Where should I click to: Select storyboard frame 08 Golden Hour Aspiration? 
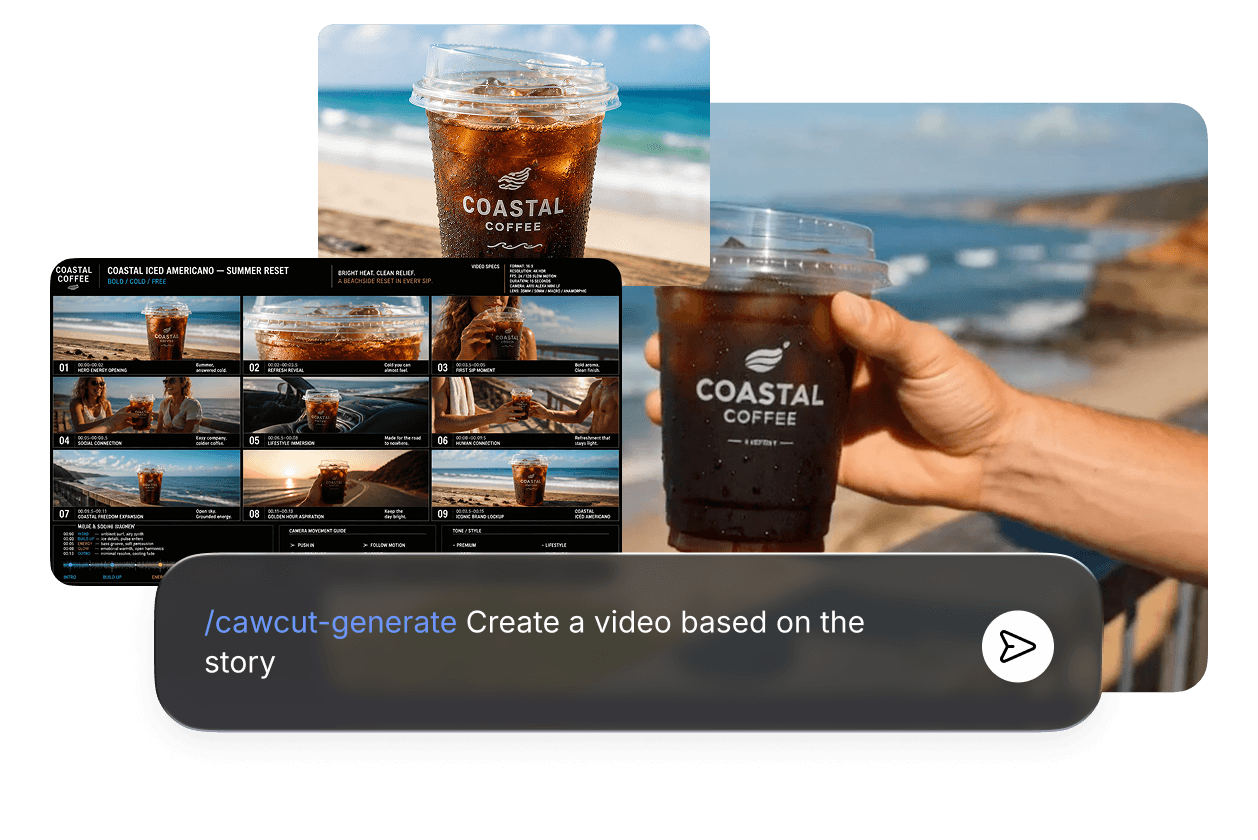coord(335,485)
